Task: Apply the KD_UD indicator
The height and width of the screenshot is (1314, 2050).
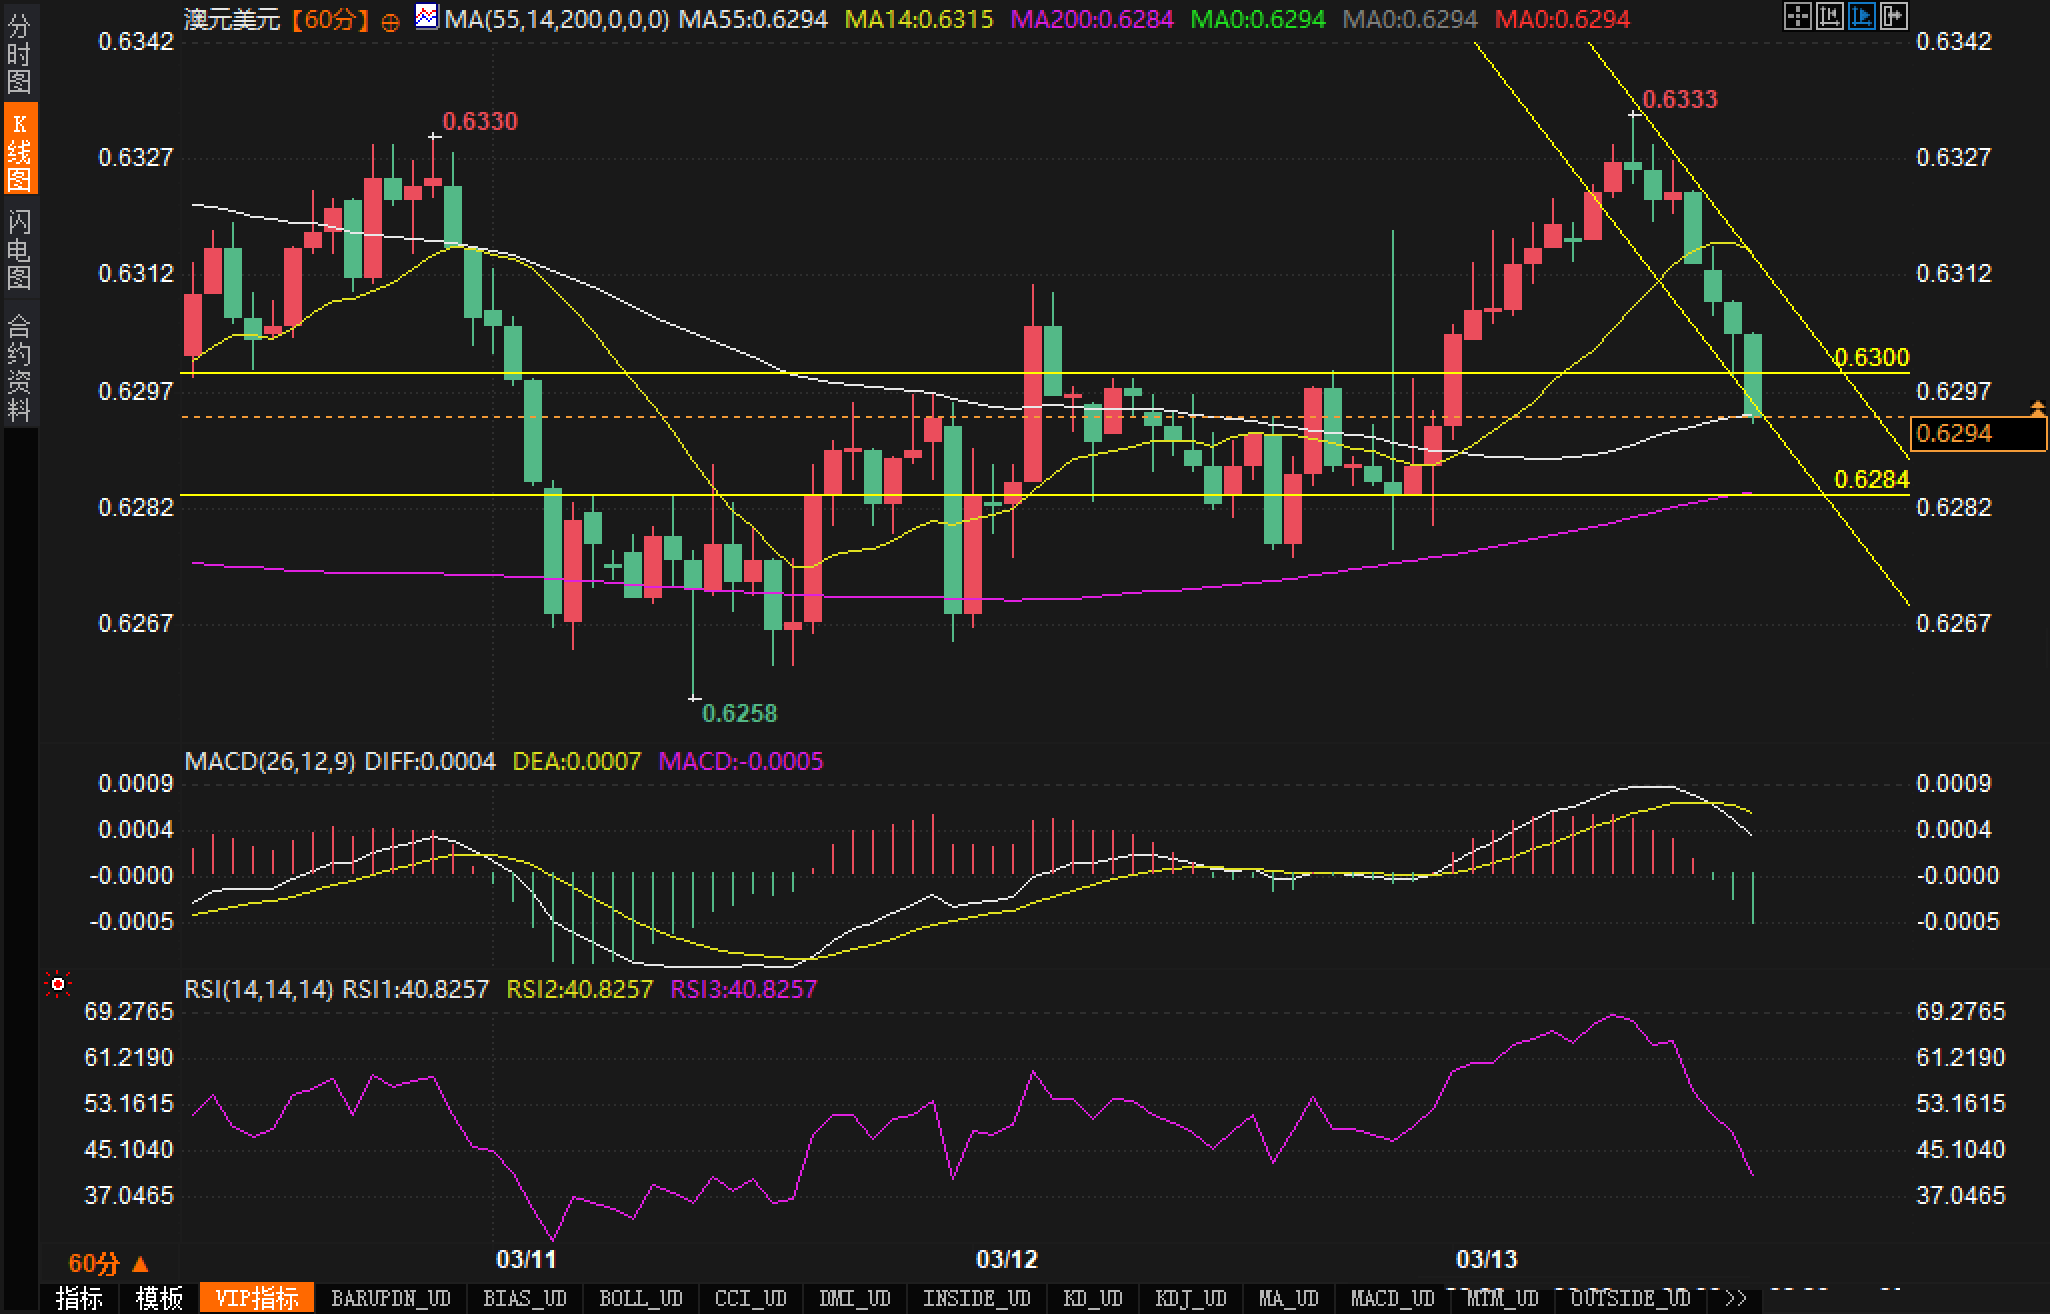Action: coord(1093,1298)
